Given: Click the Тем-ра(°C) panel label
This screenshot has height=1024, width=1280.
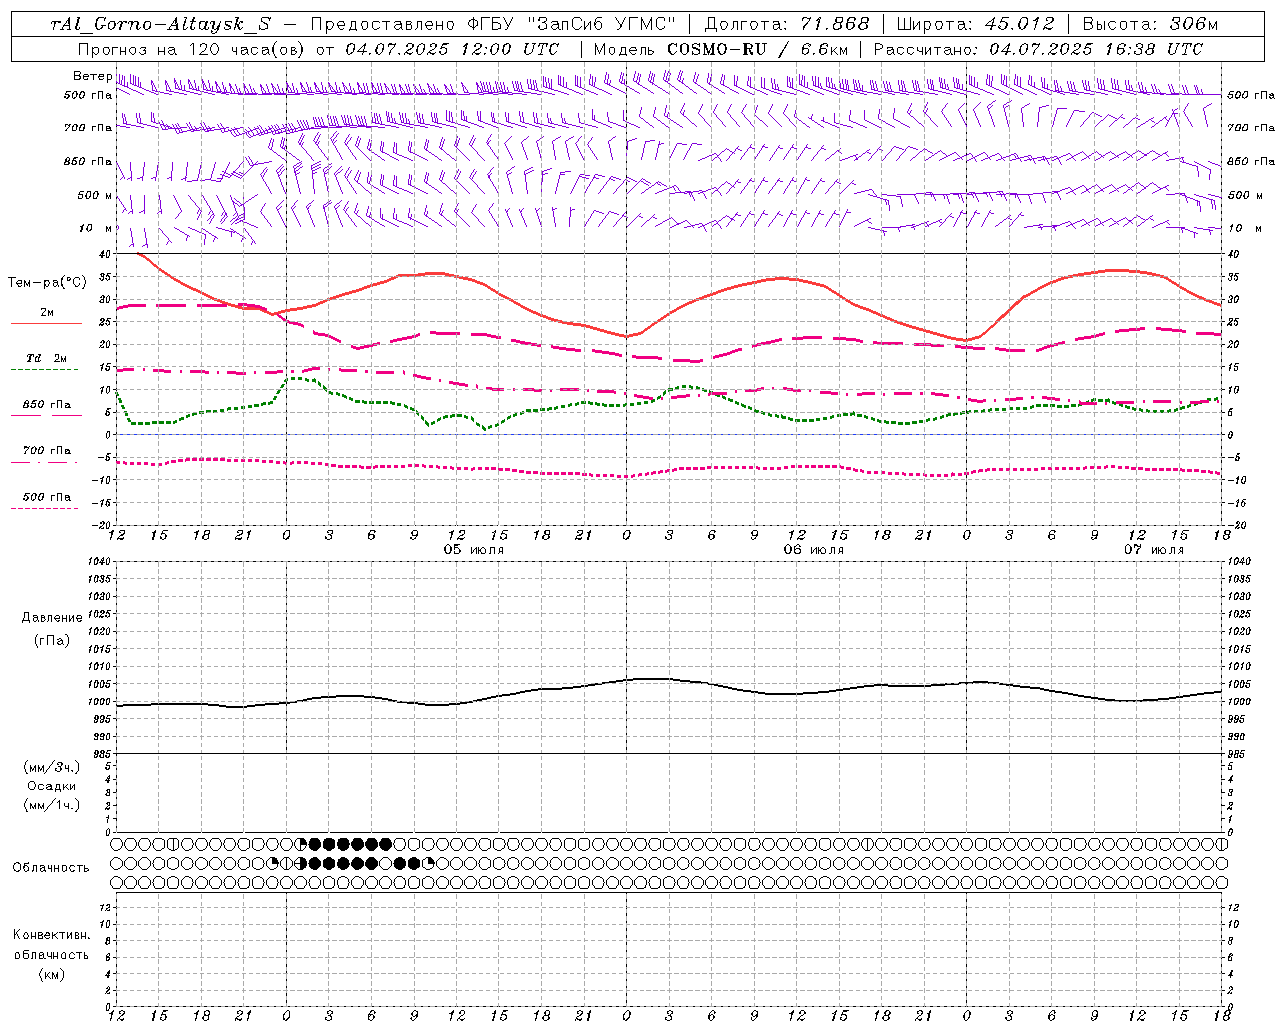Looking at the screenshot, I should 47,283.
